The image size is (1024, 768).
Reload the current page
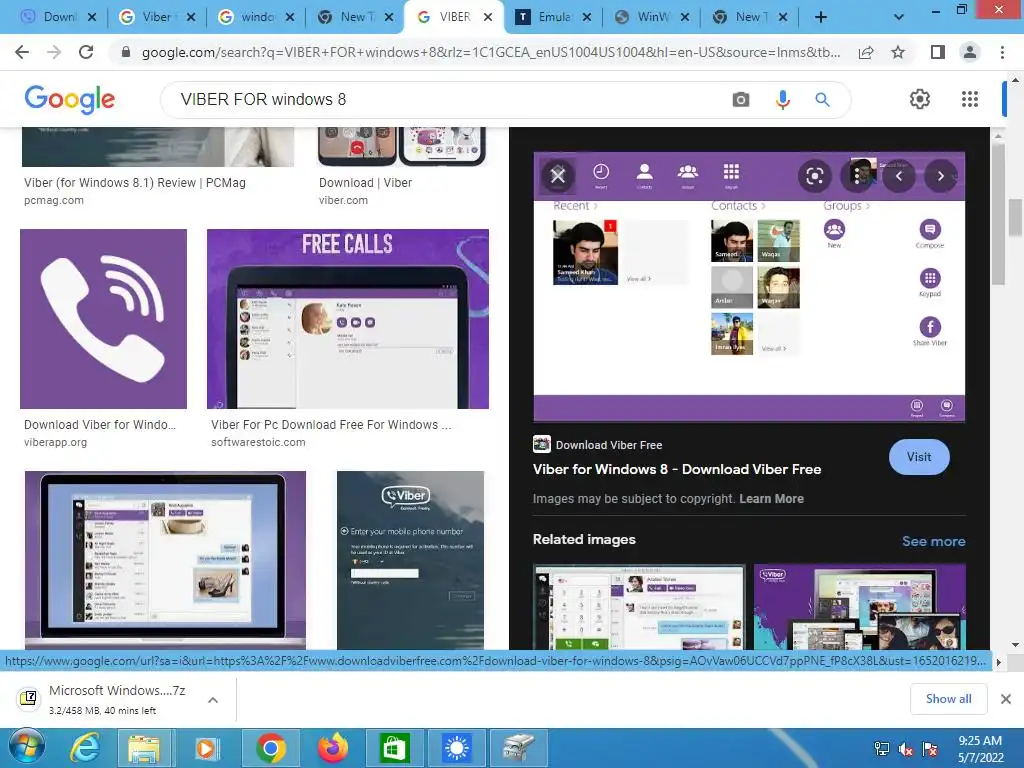(86, 52)
